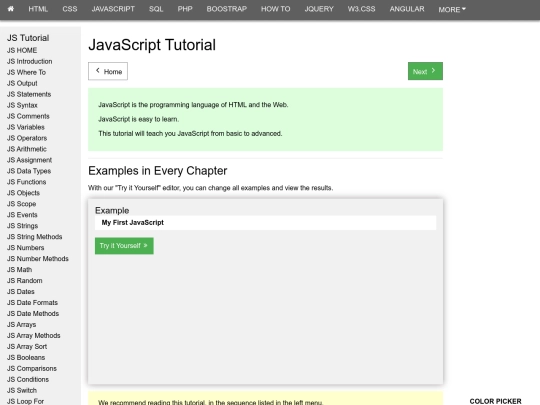Open JS Functions chapter
540x405 pixels.
coord(27,182)
